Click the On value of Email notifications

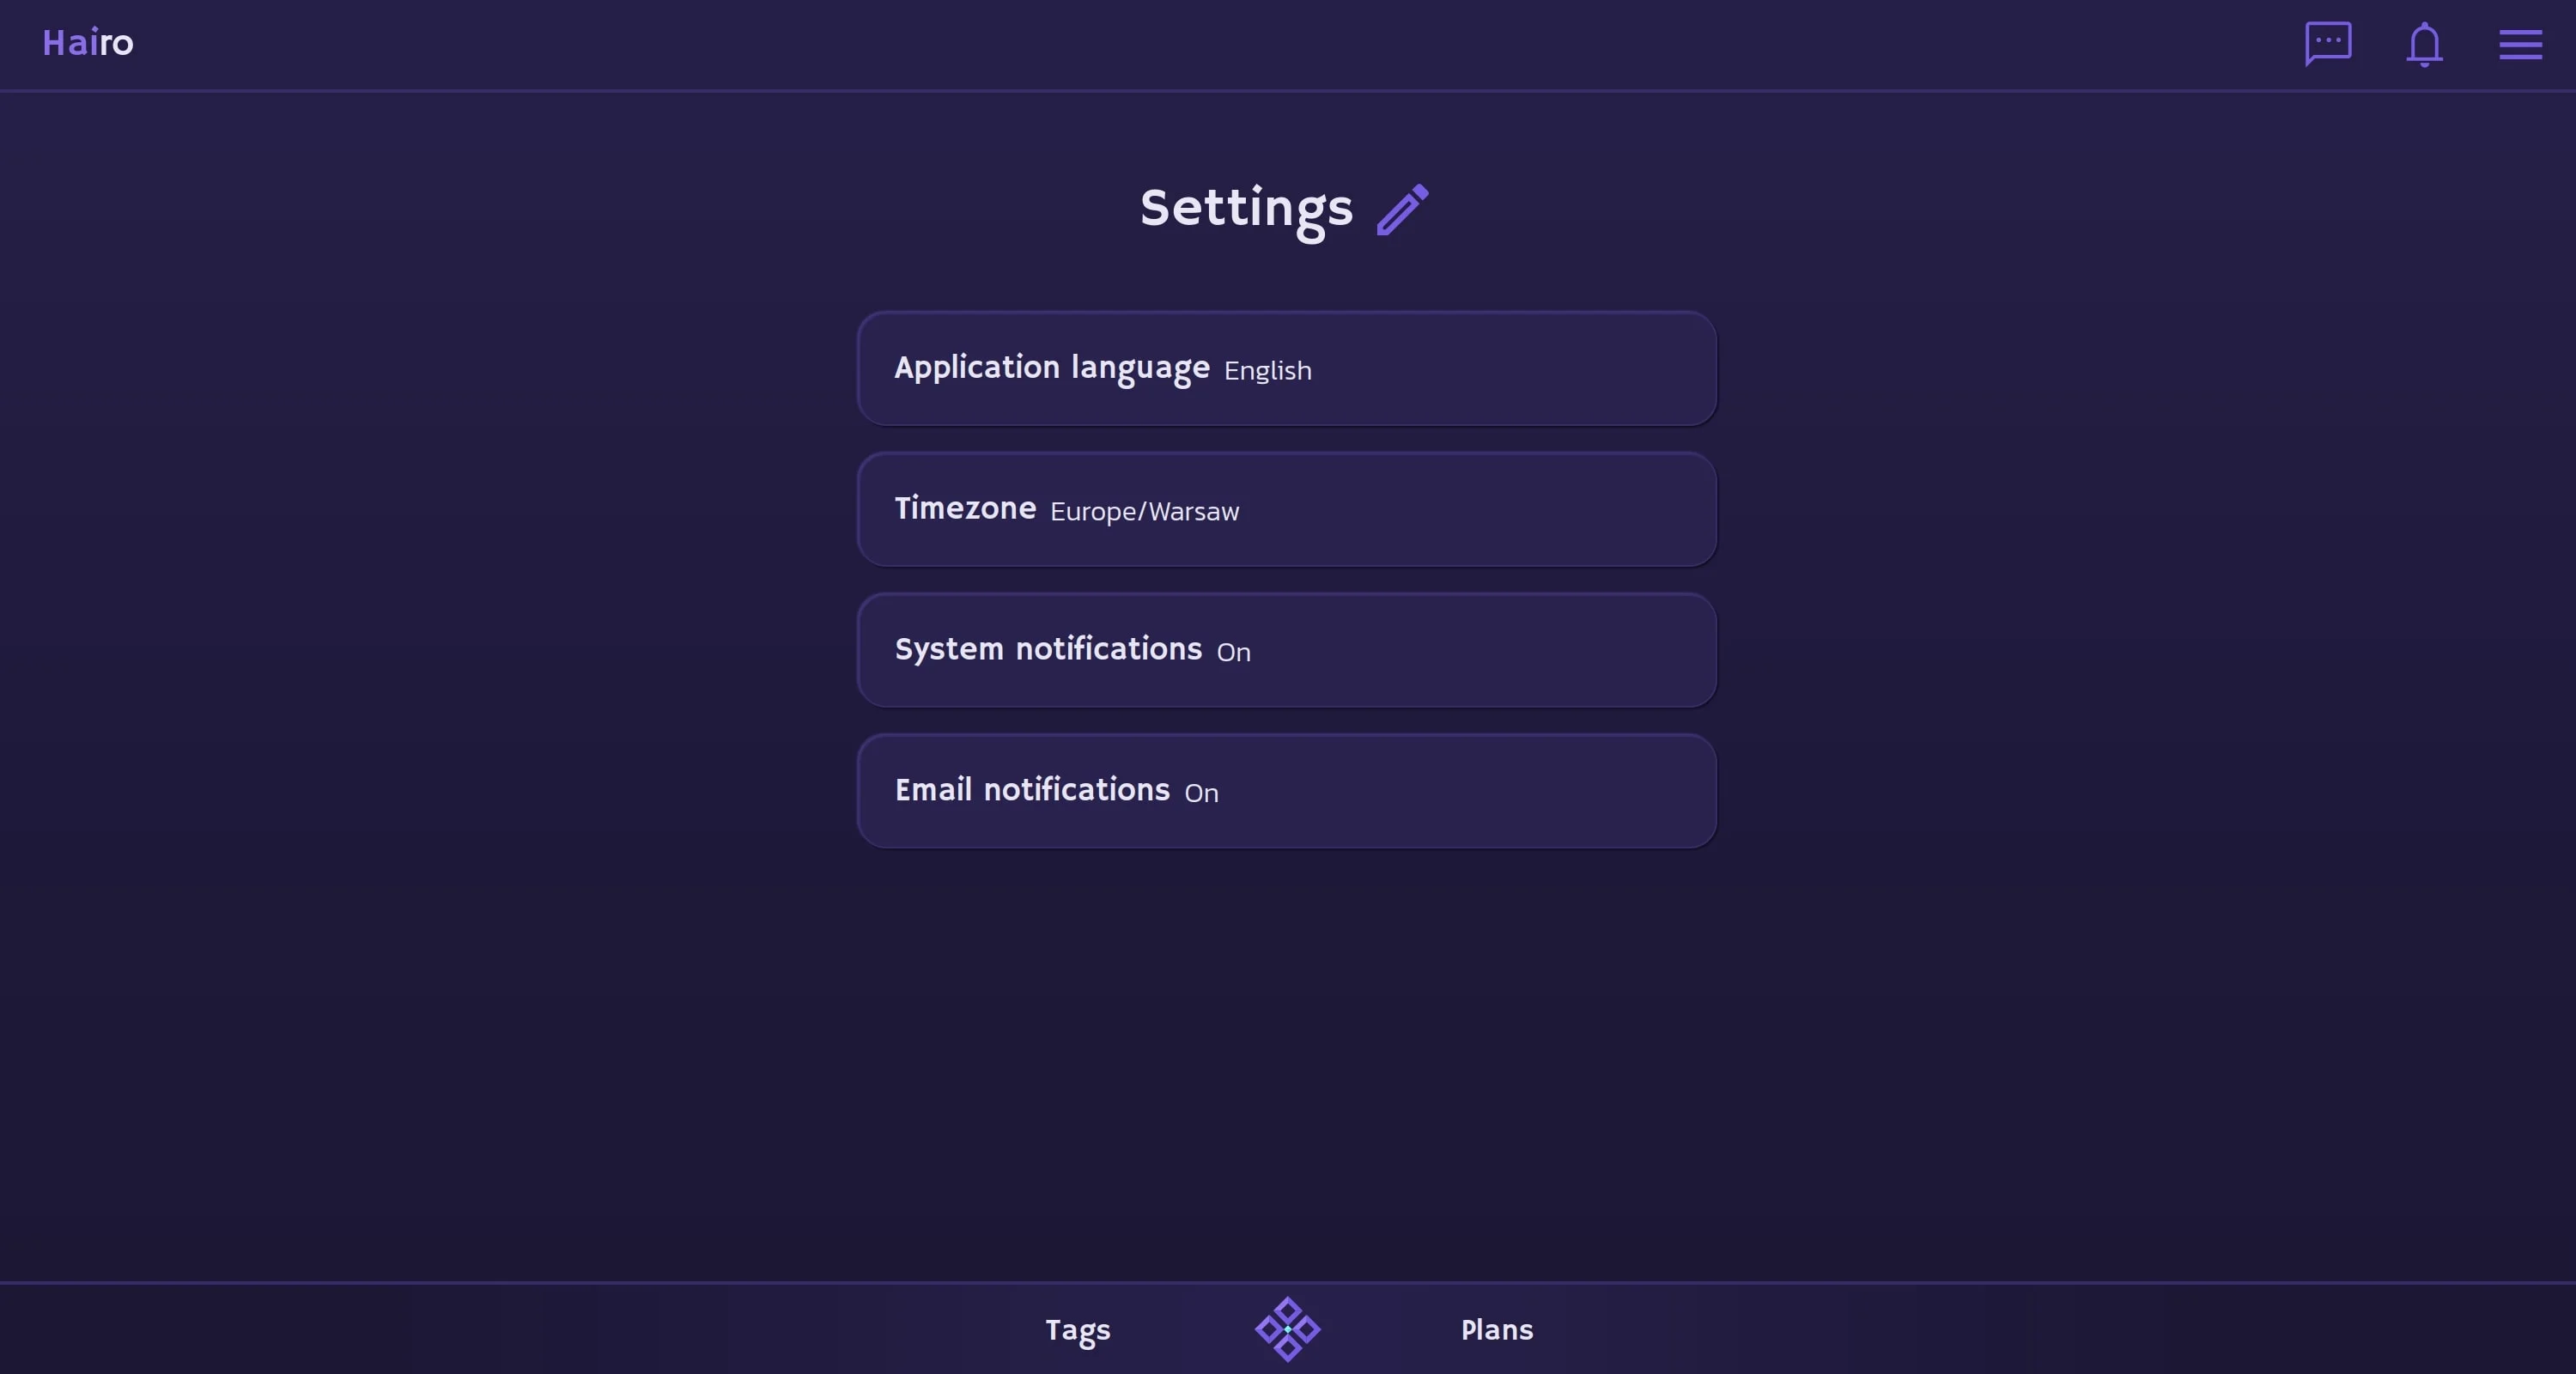click(x=1201, y=794)
